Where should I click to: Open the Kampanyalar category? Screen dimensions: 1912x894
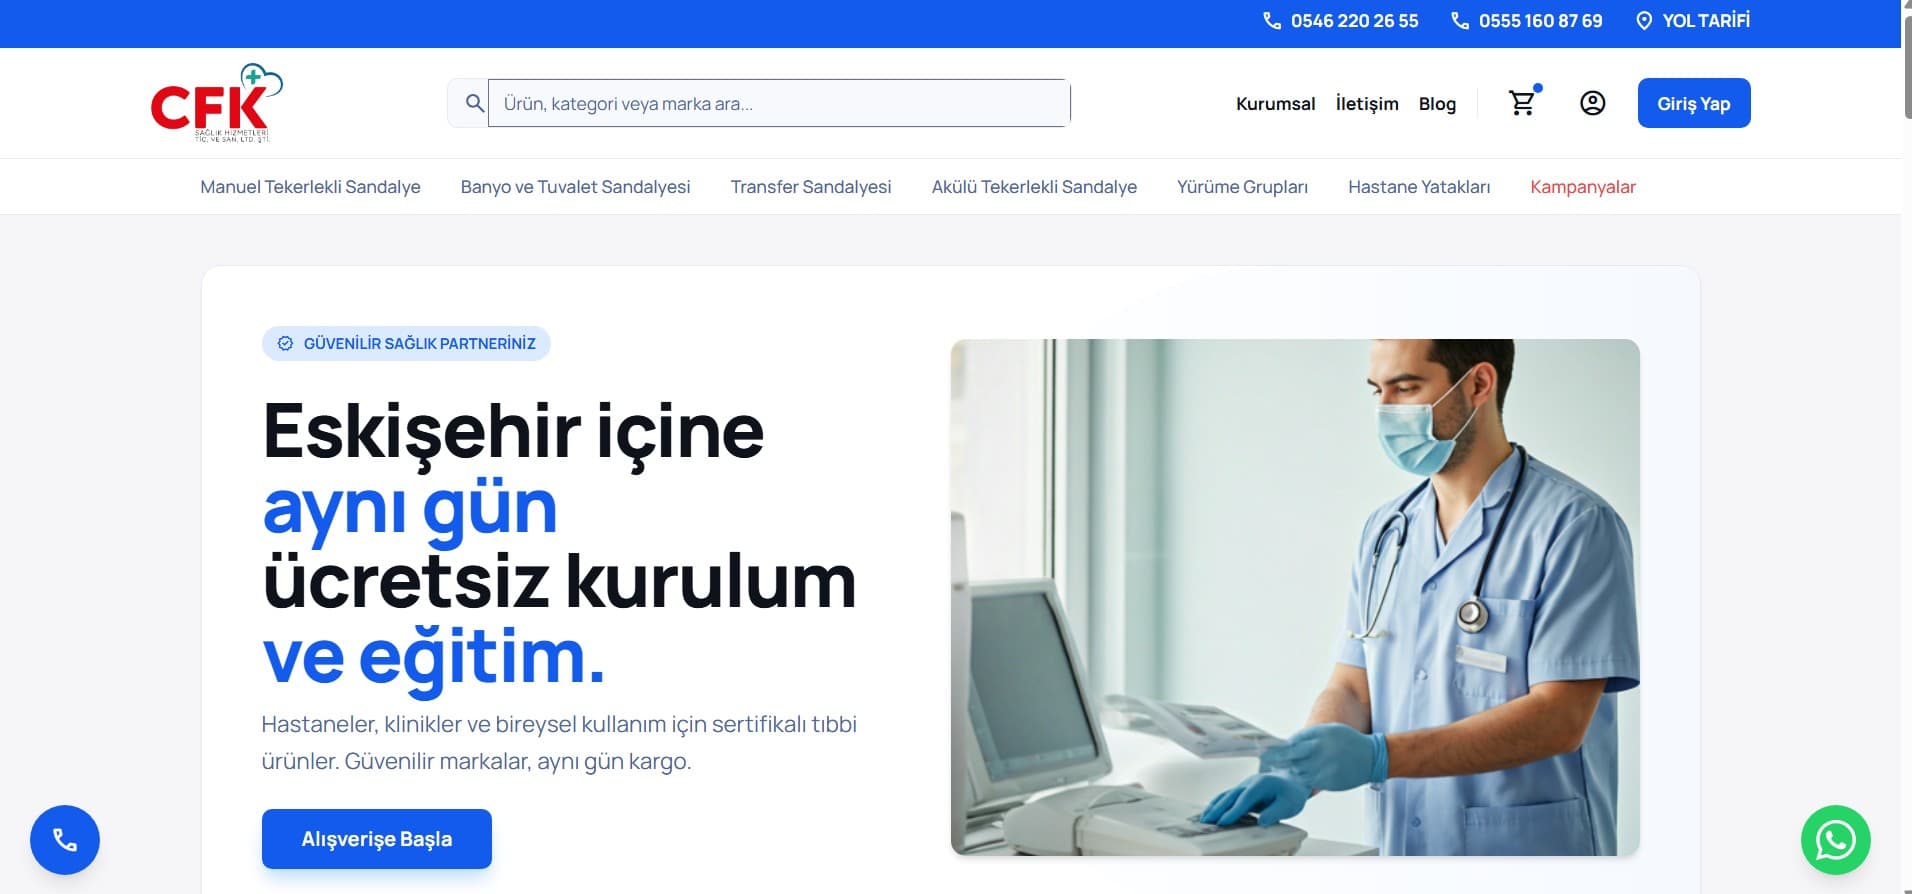(x=1583, y=187)
